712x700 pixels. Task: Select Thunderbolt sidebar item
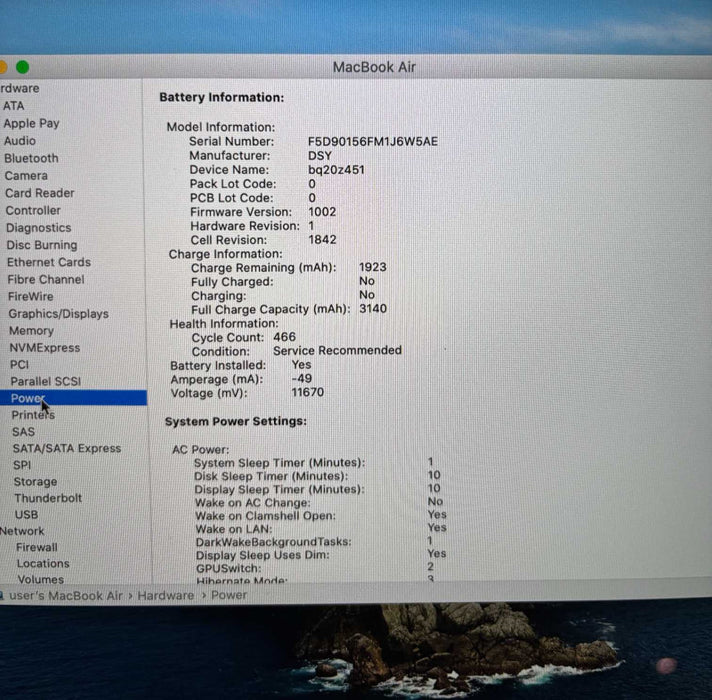[x=48, y=498]
